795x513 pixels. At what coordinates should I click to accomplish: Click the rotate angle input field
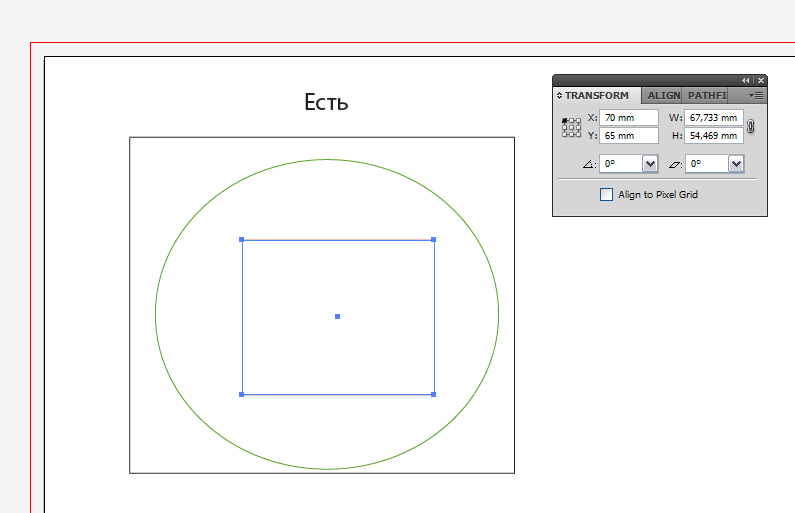click(621, 164)
